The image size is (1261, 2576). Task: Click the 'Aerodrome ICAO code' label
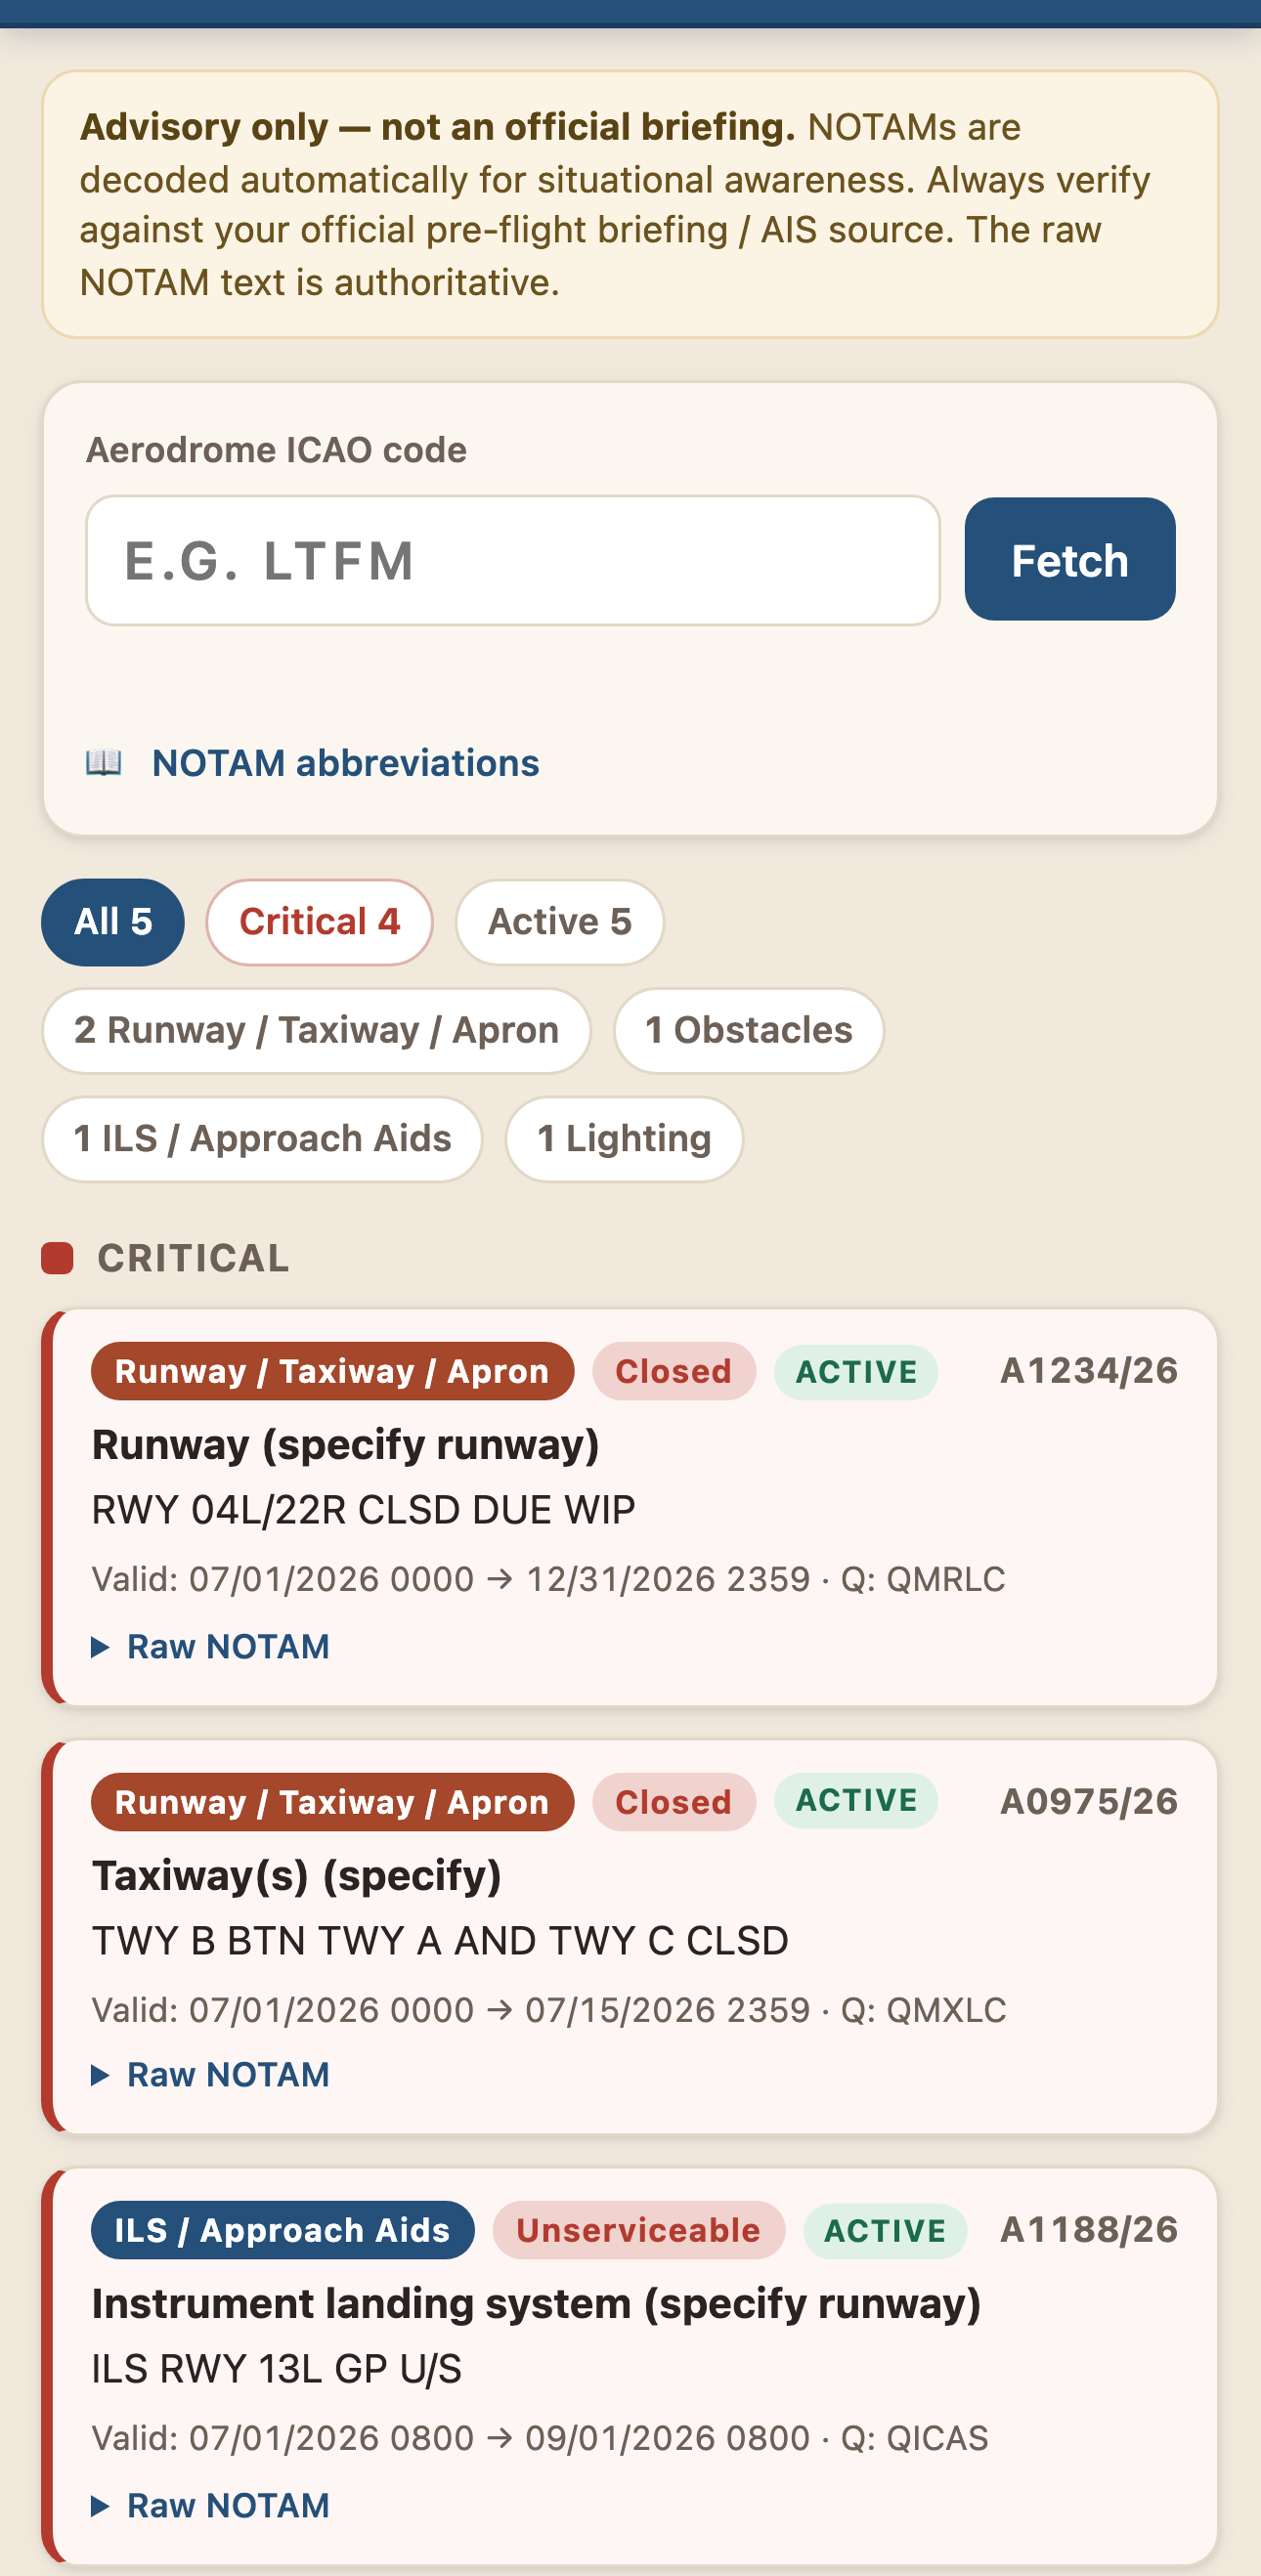click(276, 450)
